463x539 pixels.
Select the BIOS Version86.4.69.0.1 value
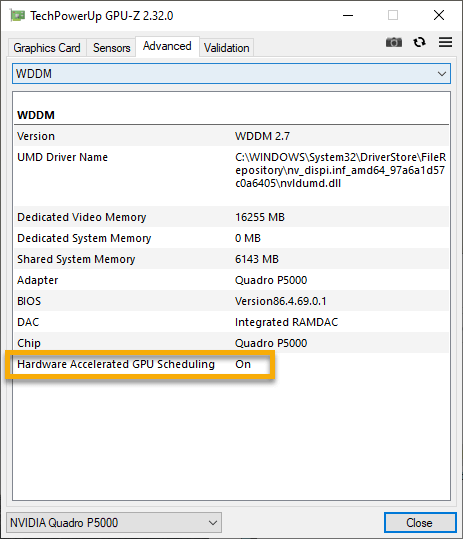pyautogui.click(x=280, y=301)
